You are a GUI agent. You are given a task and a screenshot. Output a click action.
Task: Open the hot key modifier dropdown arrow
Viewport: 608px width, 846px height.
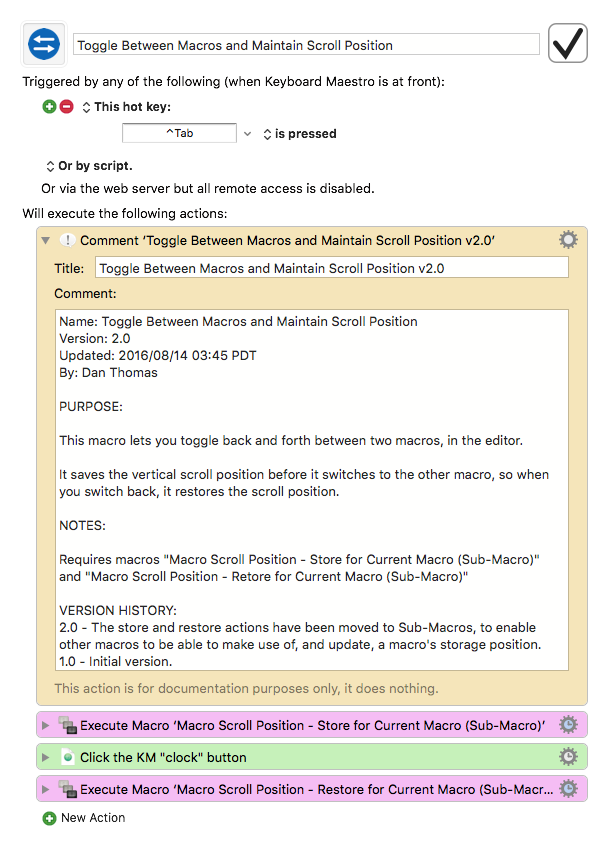(247, 134)
